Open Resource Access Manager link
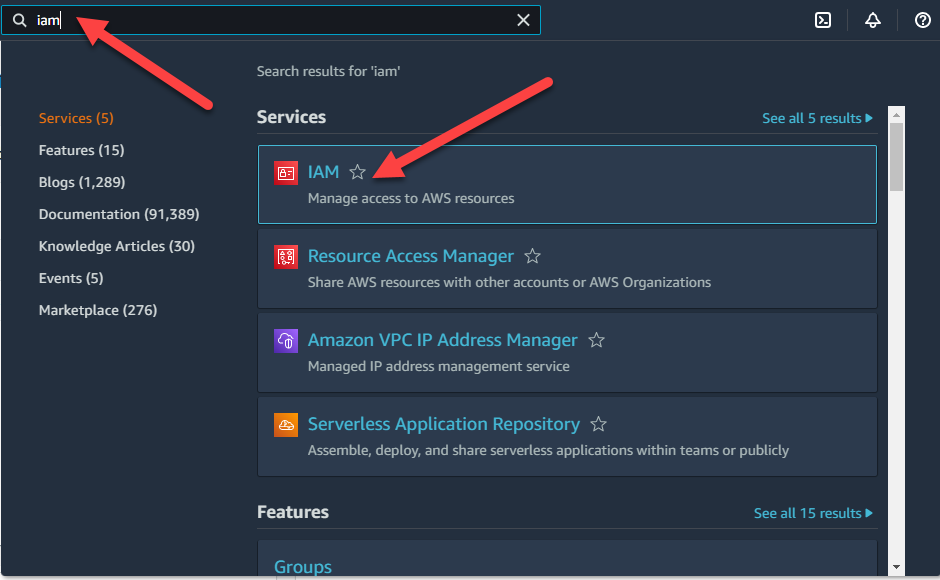Image resolution: width=940 pixels, height=580 pixels. click(411, 256)
